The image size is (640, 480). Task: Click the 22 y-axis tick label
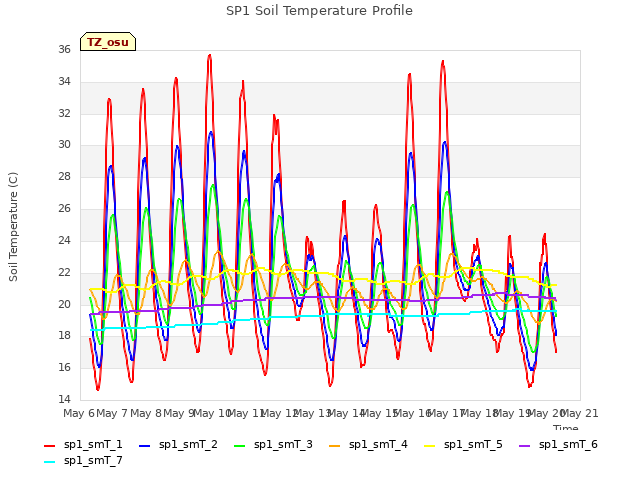(64, 272)
